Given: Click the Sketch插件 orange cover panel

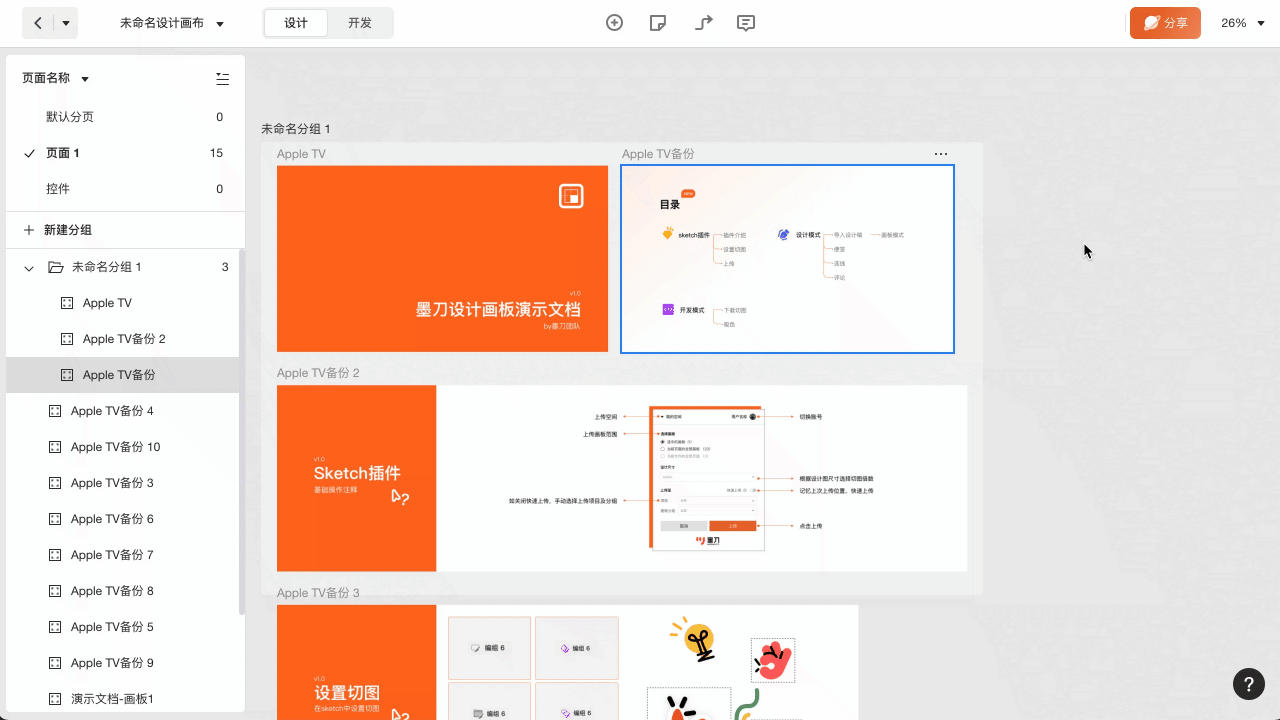Looking at the screenshot, I should (356, 478).
